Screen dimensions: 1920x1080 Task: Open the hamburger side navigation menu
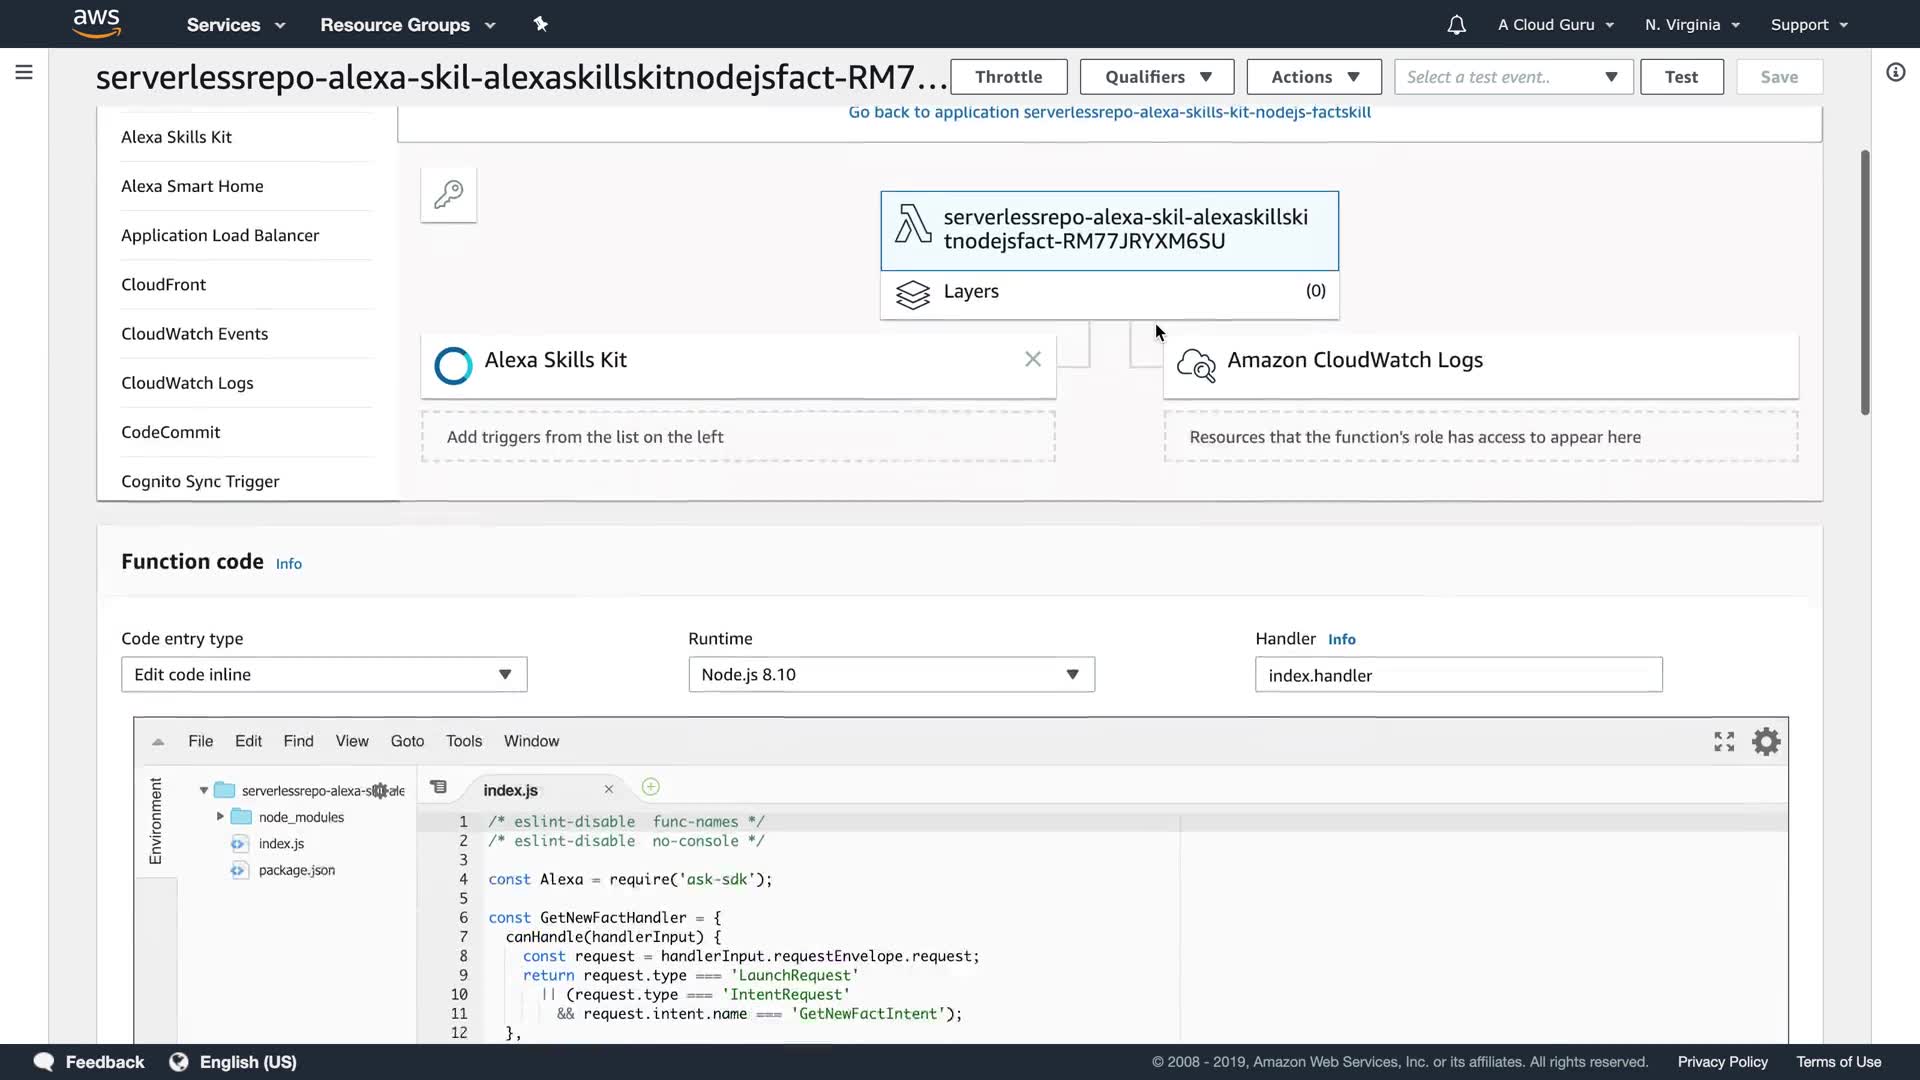coord(24,72)
